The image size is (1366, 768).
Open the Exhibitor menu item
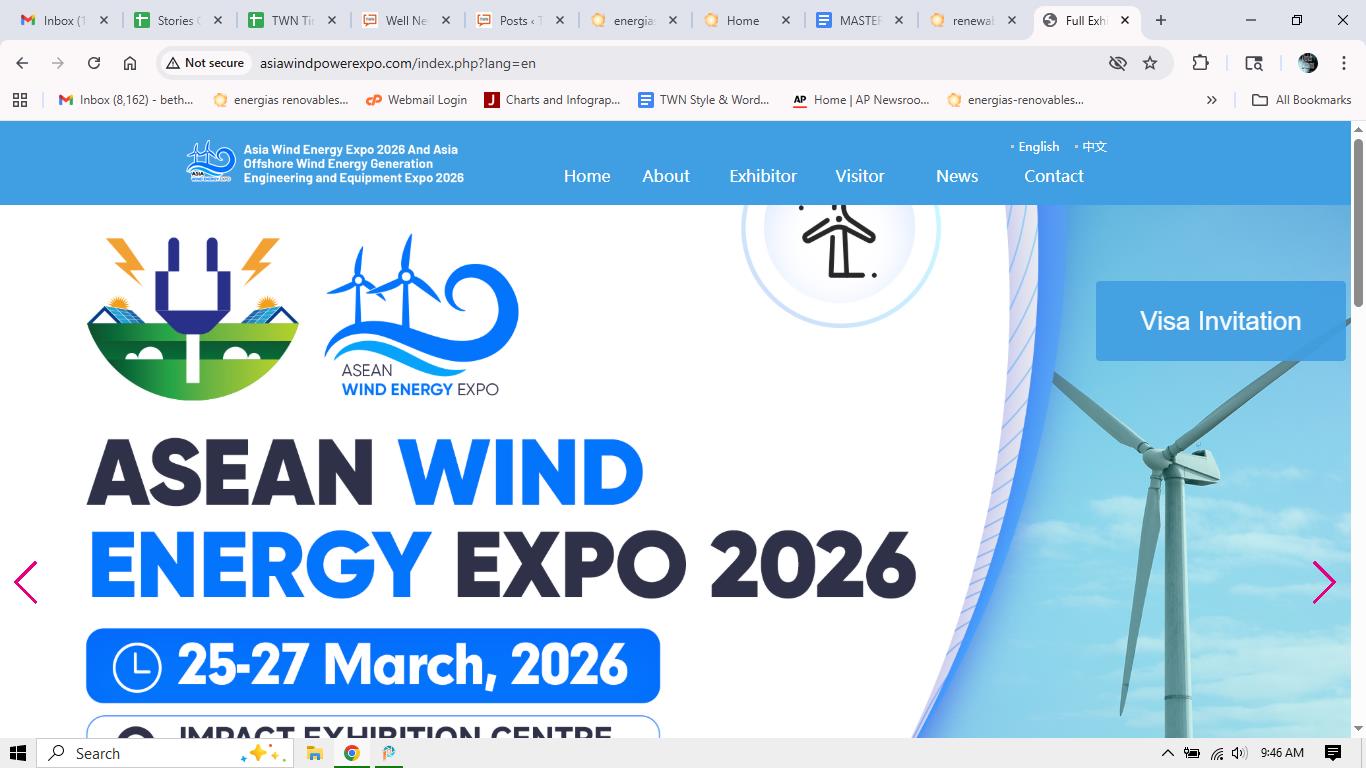(762, 176)
